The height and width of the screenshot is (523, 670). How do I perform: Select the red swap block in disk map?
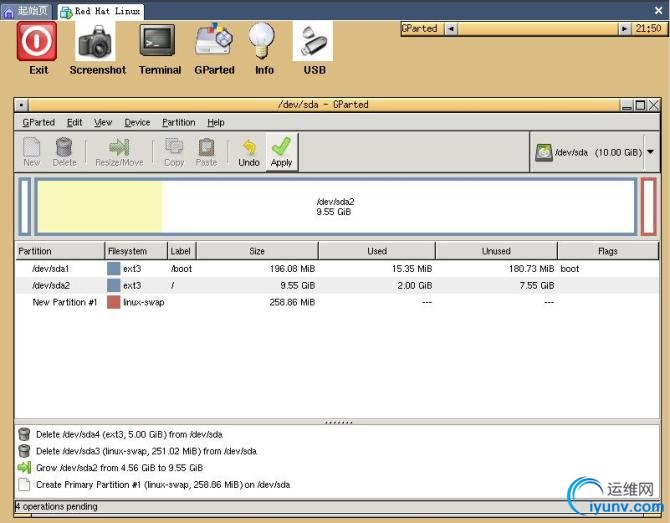pos(648,207)
